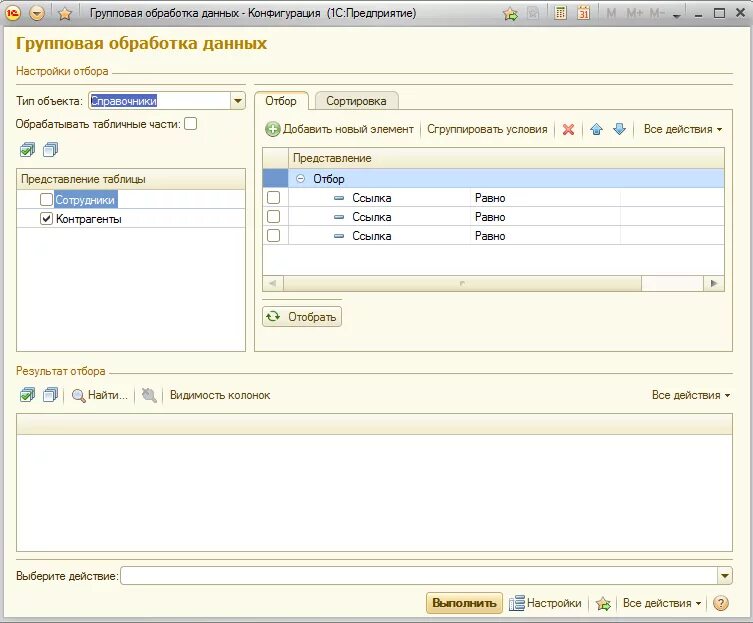Viewport: 753px width, 623px height.
Task: Click the Выберите действие input field
Action: (419, 575)
